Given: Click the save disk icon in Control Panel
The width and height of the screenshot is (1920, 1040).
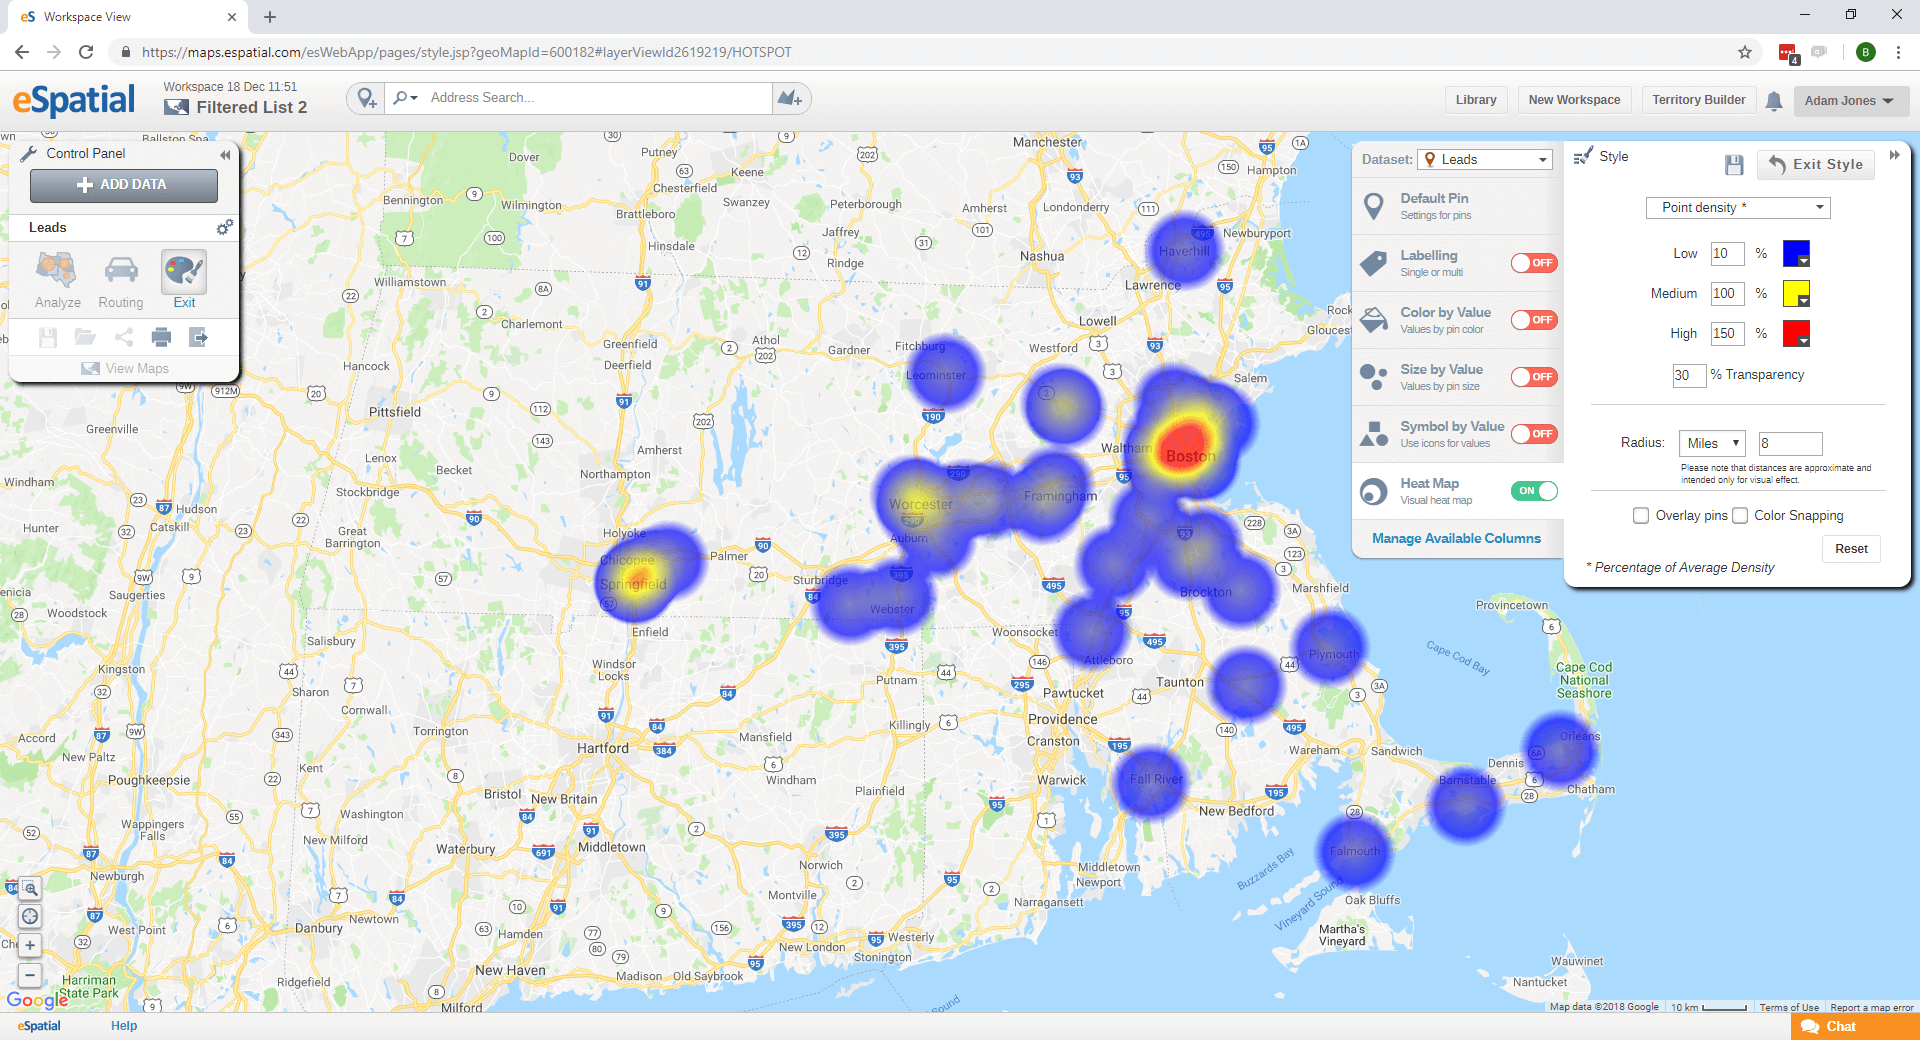Looking at the screenshot, I should 47,337.
